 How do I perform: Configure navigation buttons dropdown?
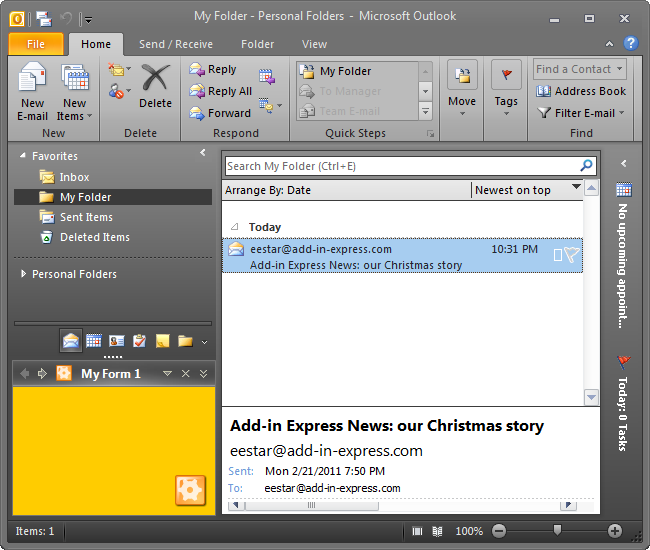tap(204, 342)
